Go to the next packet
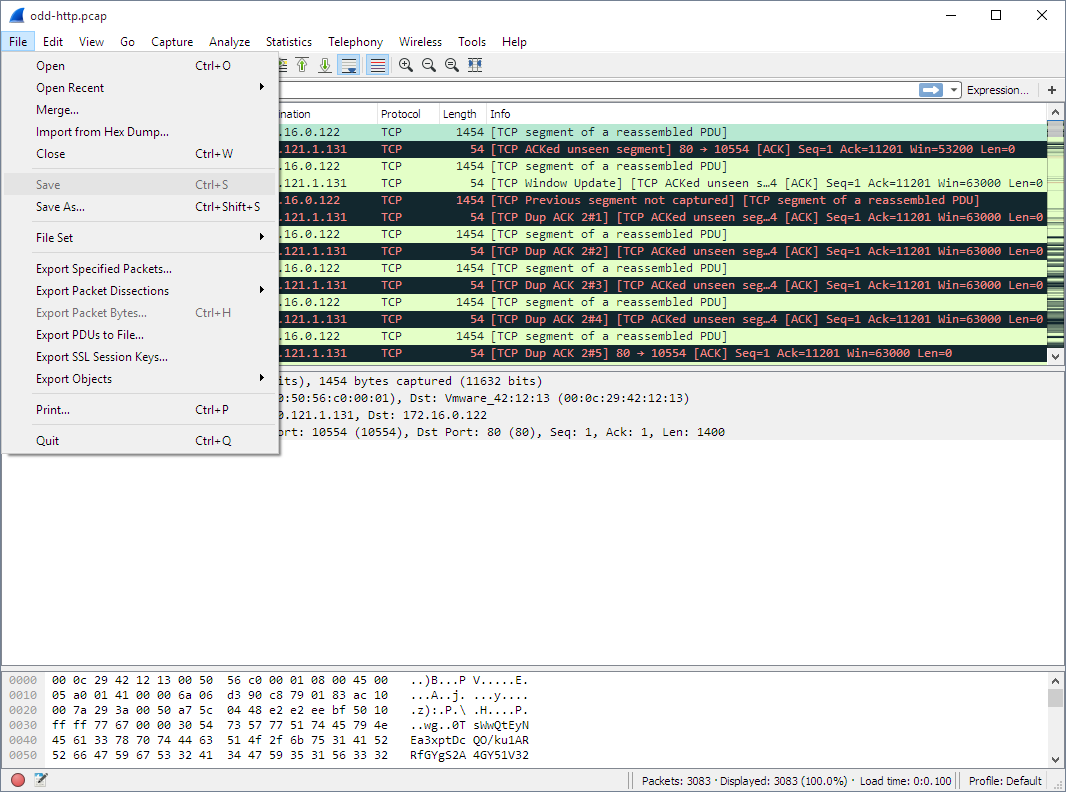 coord(326,65)
